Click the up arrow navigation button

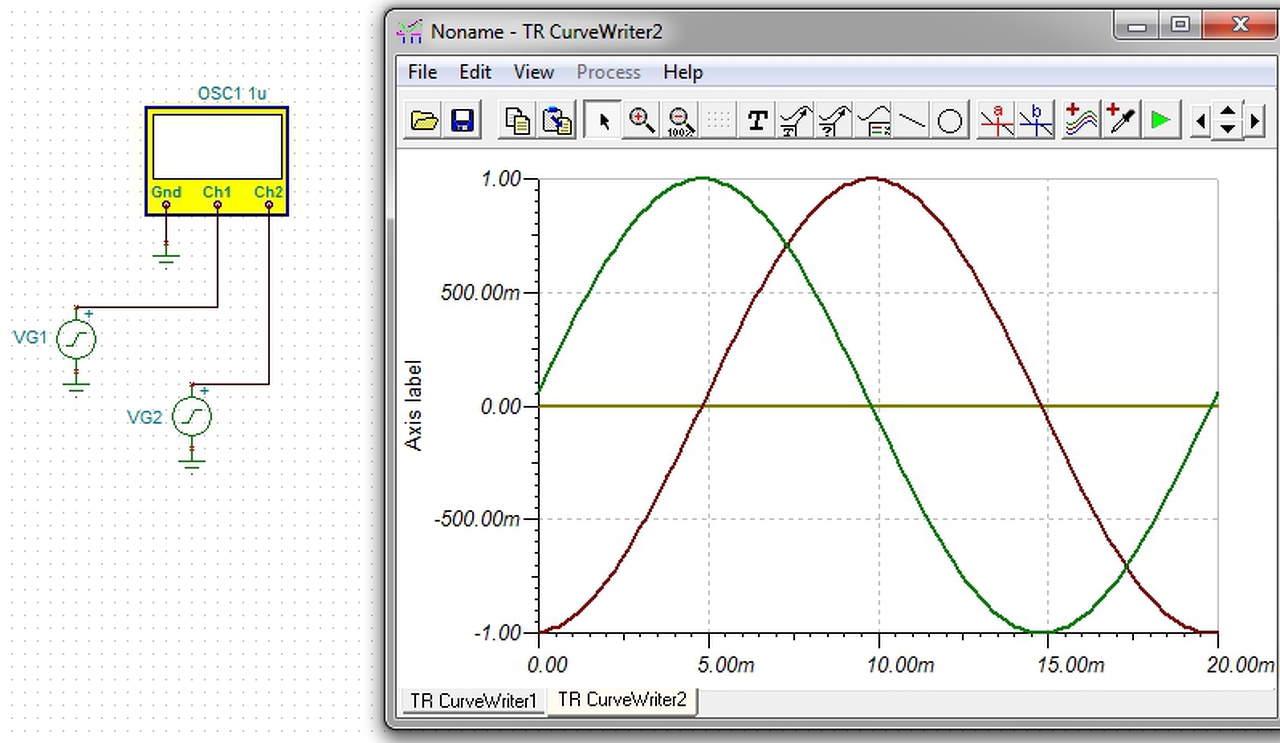pyautogui.click(x=1227, y=112)
